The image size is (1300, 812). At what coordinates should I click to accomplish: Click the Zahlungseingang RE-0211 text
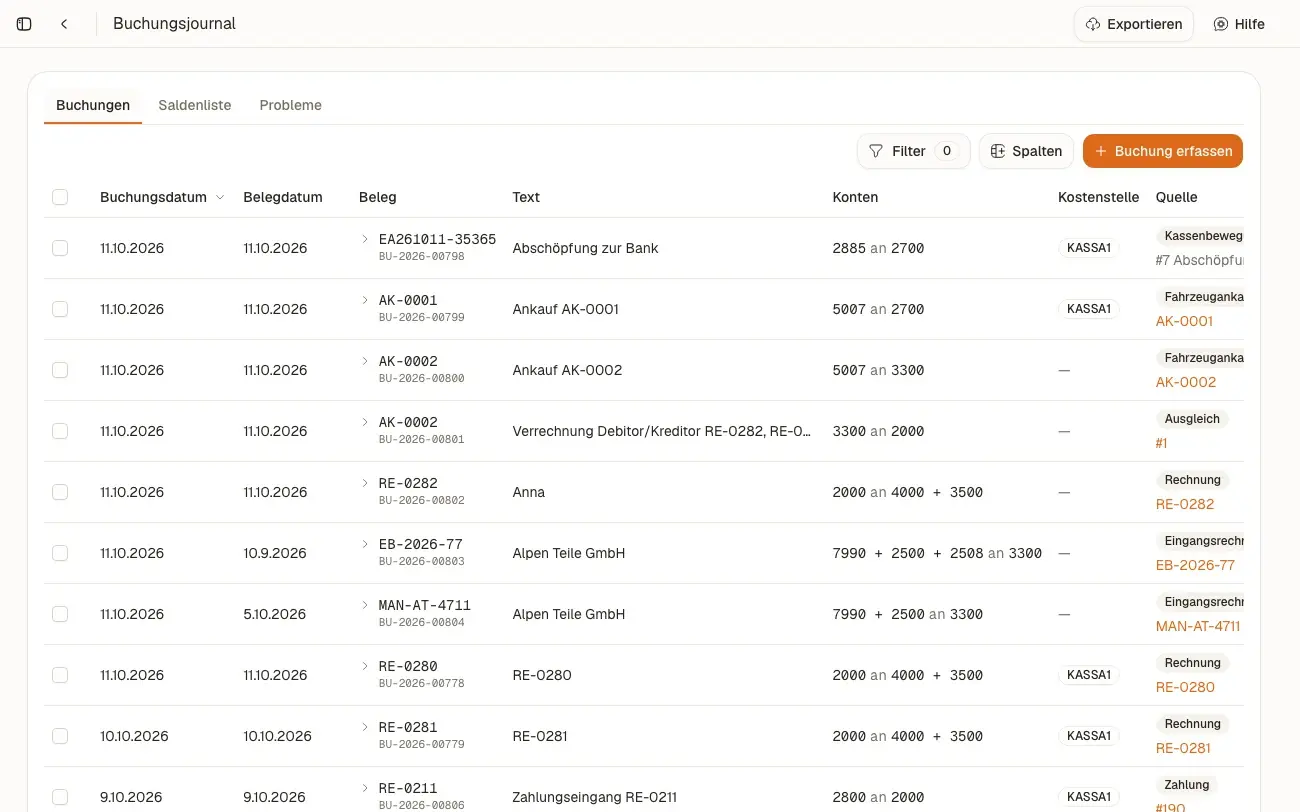pyautogui.click(x=594, y=797)
